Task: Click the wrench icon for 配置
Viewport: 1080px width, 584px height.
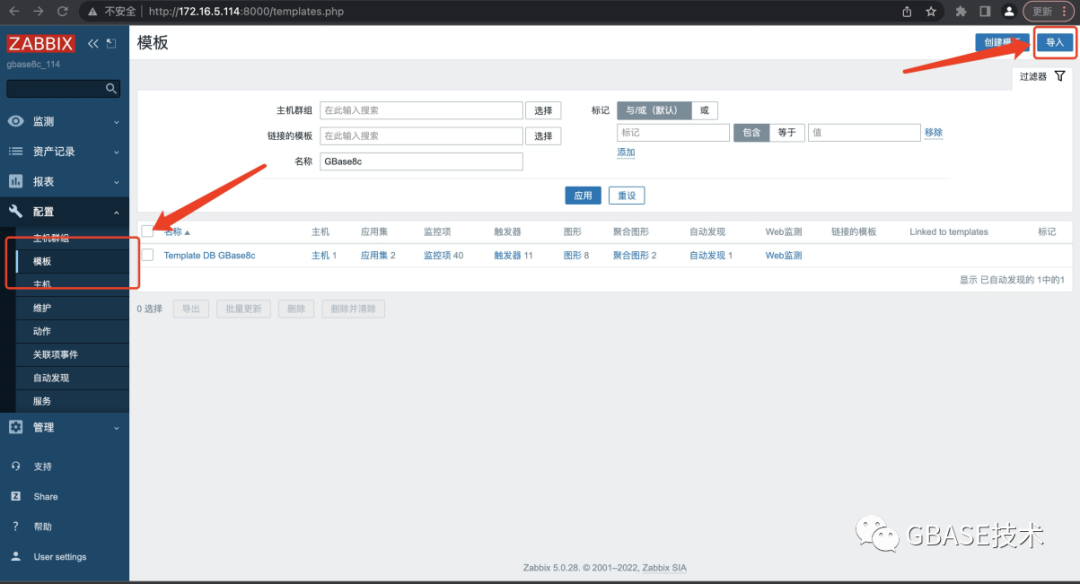Action: [x=16, y=211]
